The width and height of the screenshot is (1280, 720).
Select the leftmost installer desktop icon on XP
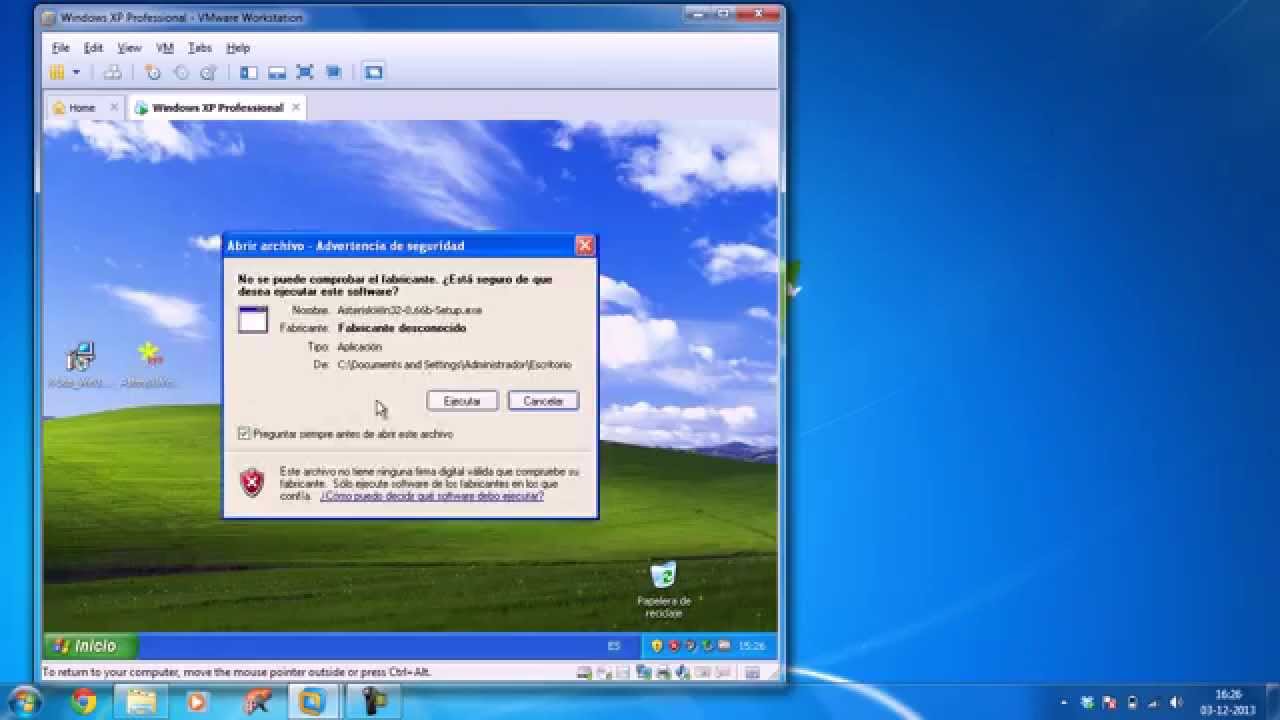coord(80,365)
